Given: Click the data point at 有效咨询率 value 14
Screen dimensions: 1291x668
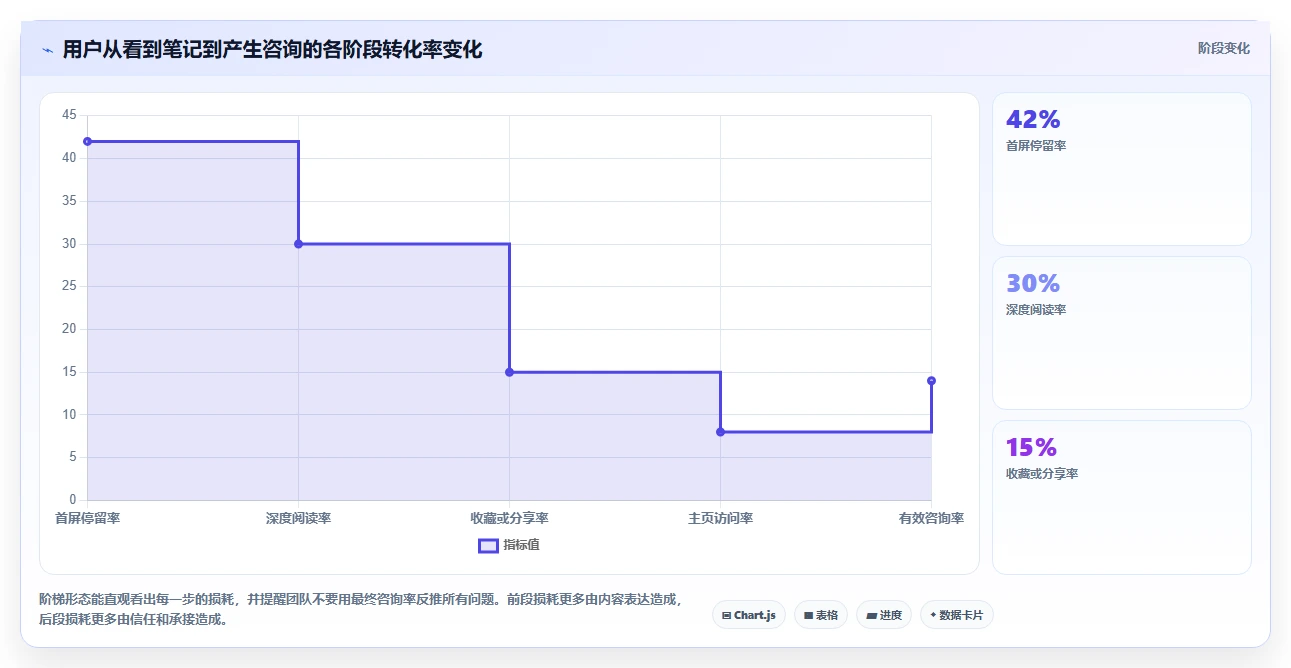Looking at the screenshot, I should [931, 380].
